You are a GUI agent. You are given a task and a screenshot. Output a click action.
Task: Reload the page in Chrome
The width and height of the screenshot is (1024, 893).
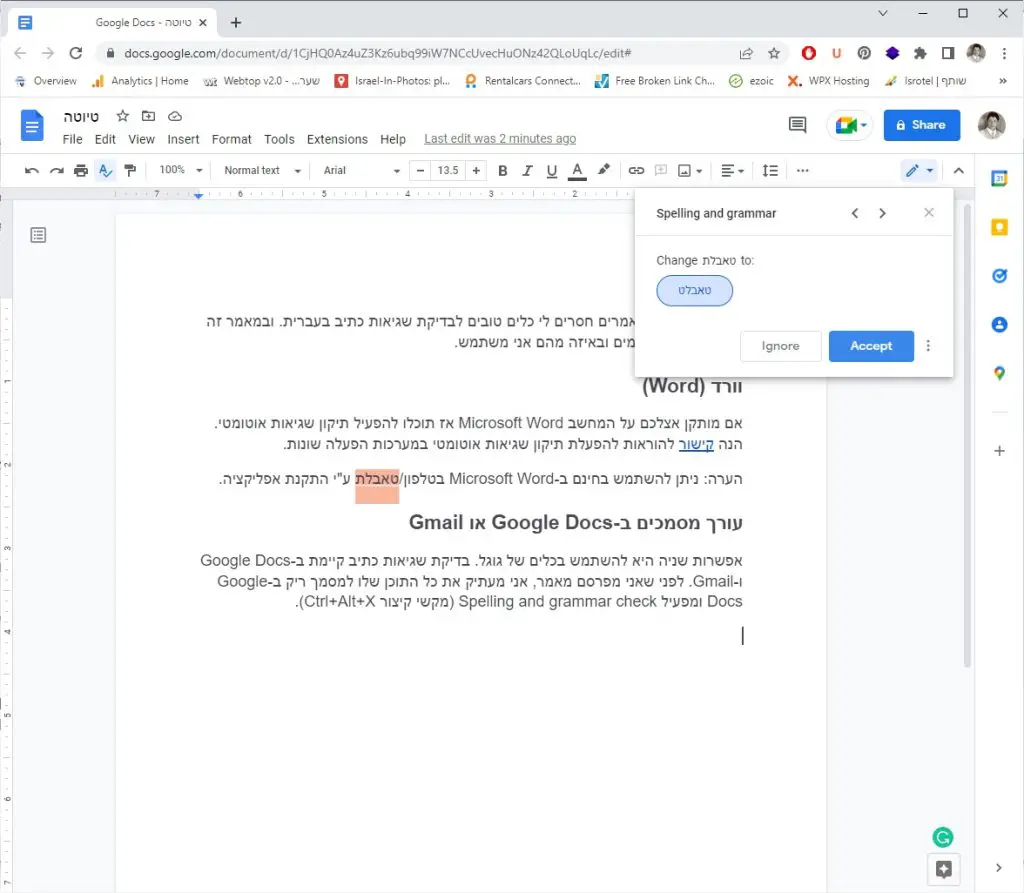coord(76,53)
